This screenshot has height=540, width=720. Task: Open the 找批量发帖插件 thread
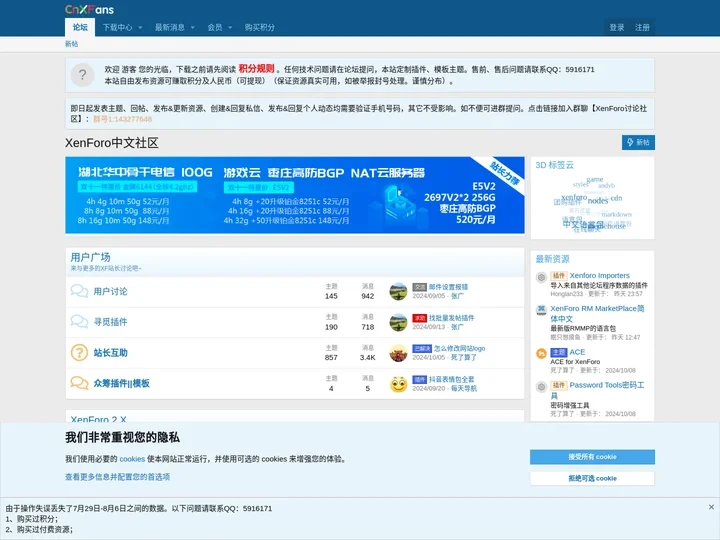point(451,318)
